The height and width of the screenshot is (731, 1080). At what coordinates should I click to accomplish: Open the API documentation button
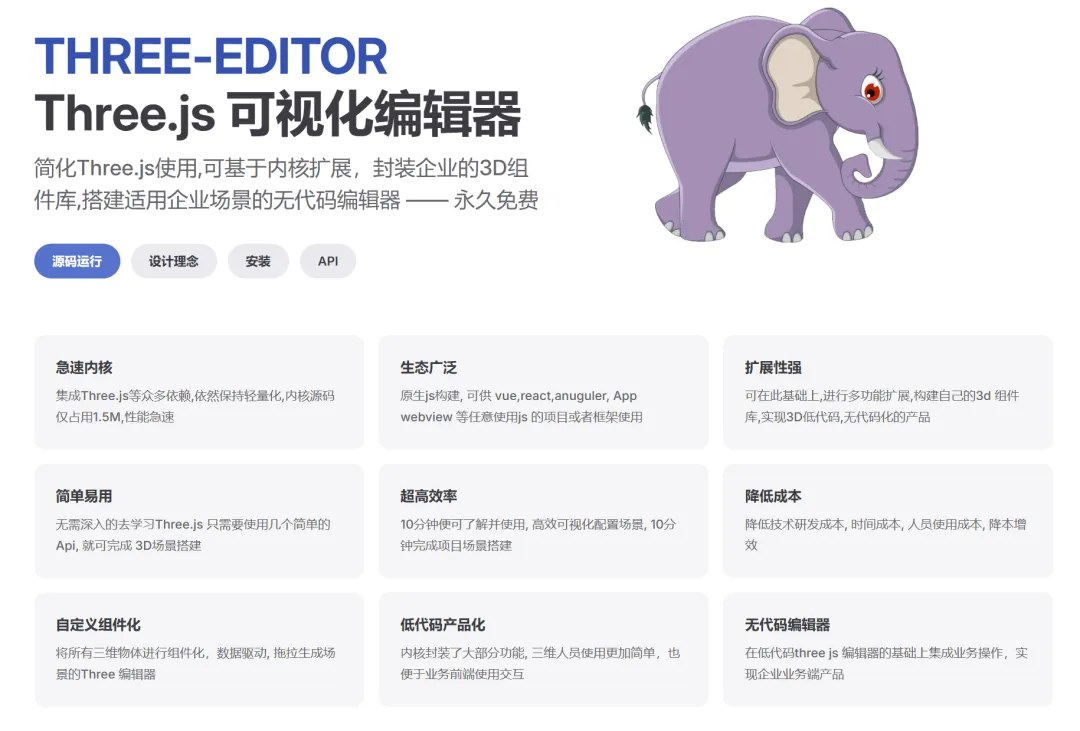point(328,261)
